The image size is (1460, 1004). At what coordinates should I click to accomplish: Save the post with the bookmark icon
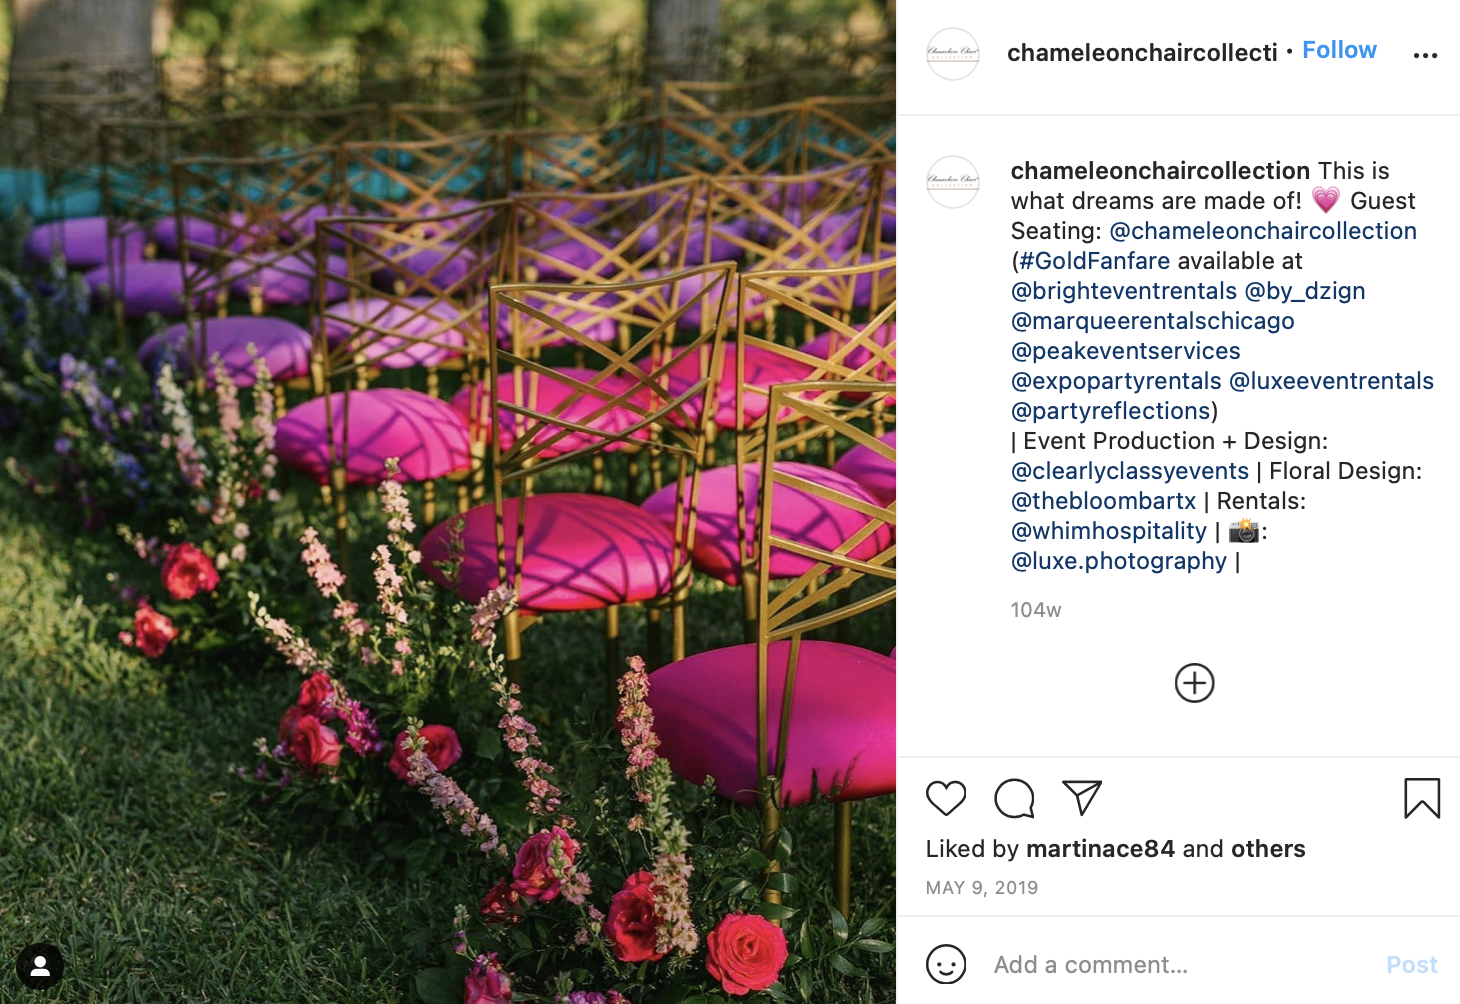pyautogui.click(x=1422, y=798)
